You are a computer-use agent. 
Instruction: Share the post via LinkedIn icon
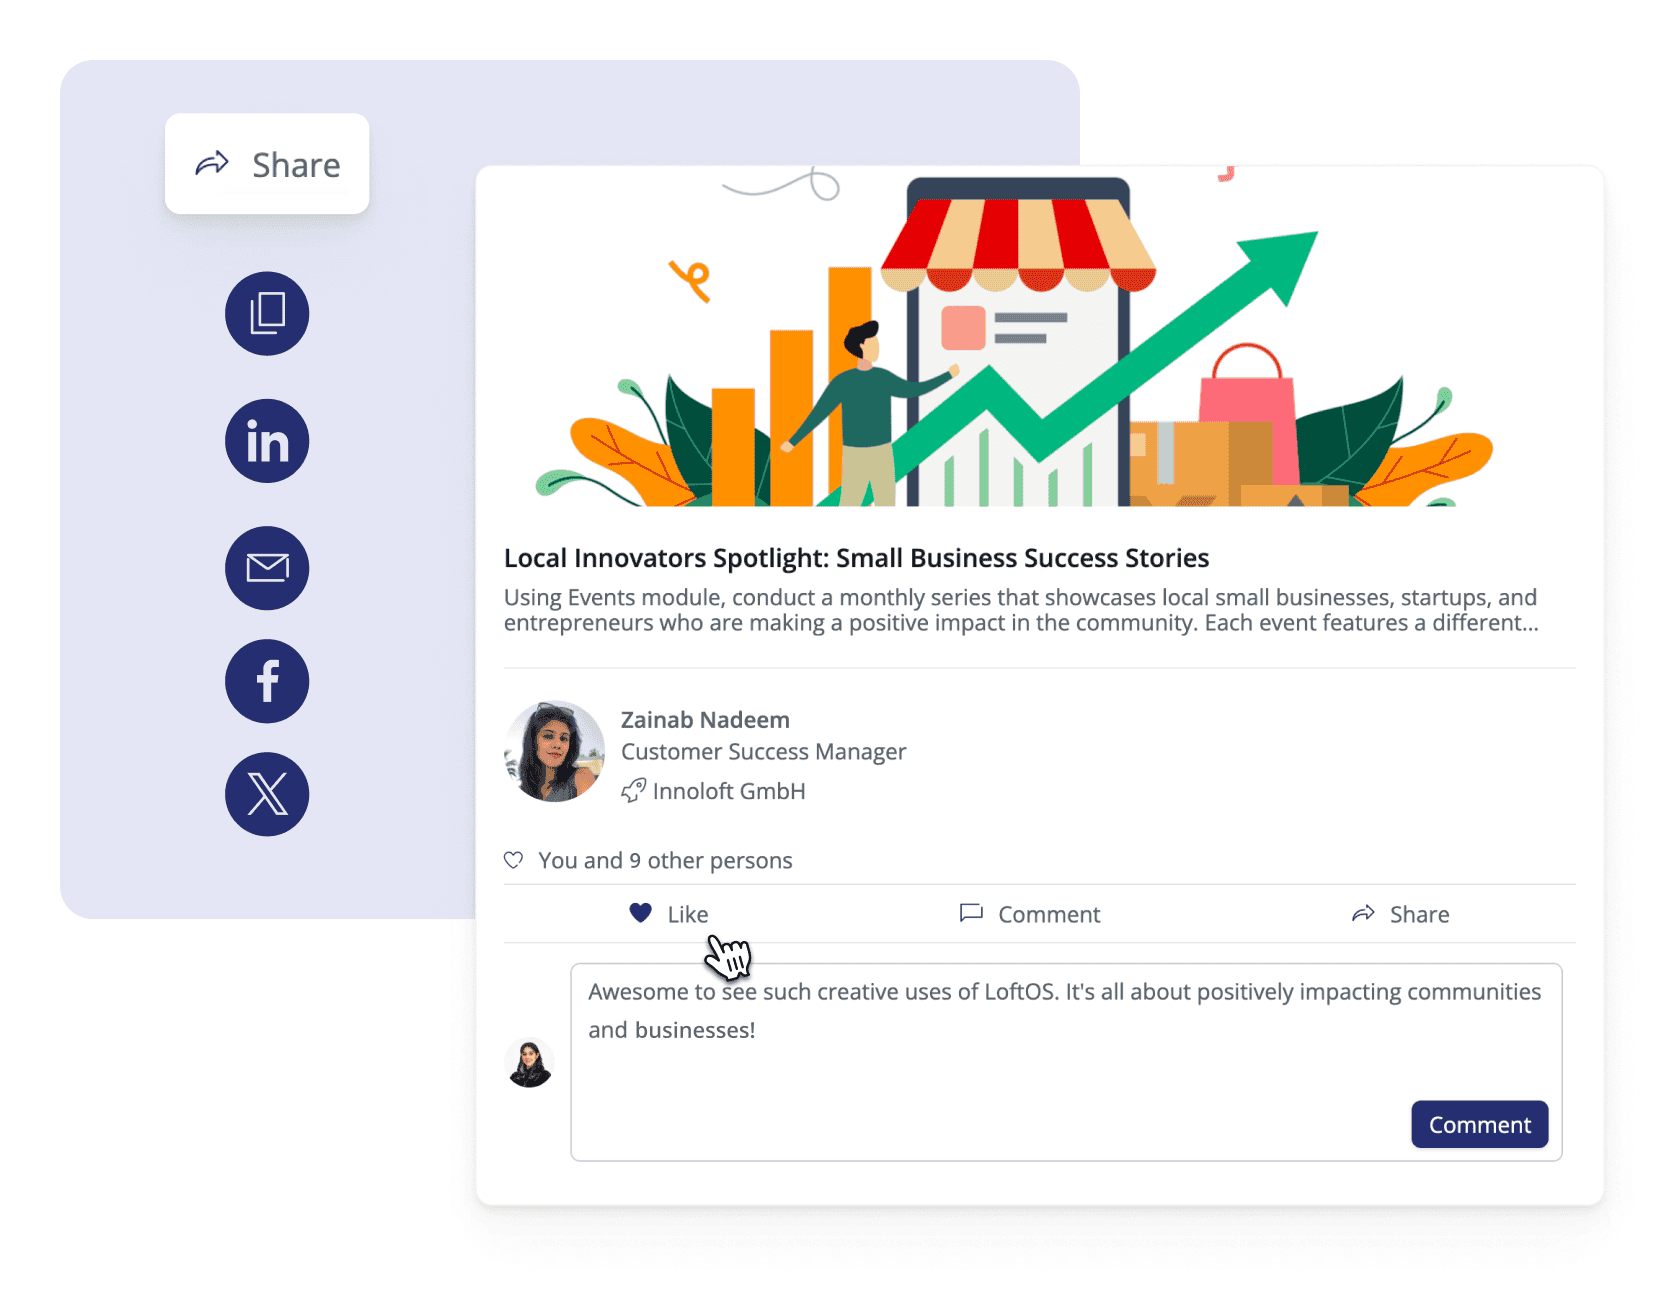pyautogui.click(x=267, y=441)
